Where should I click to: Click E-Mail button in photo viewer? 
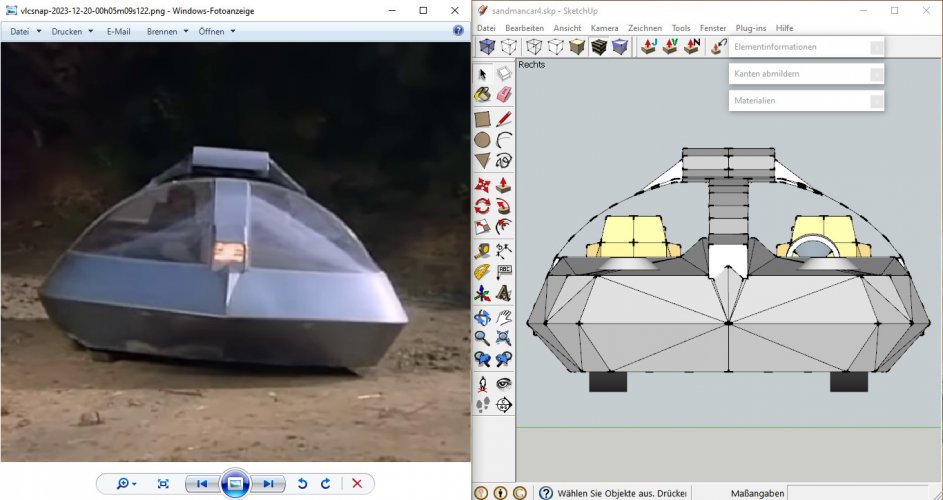click(118, 31)
